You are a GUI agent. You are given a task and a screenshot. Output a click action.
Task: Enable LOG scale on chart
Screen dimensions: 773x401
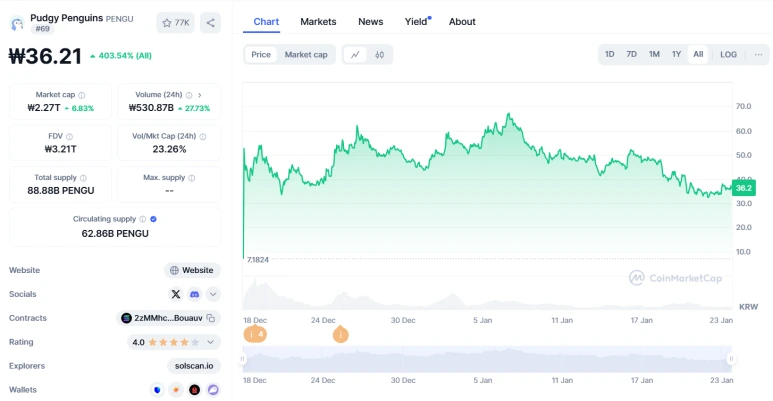click(x=728, y=55)
